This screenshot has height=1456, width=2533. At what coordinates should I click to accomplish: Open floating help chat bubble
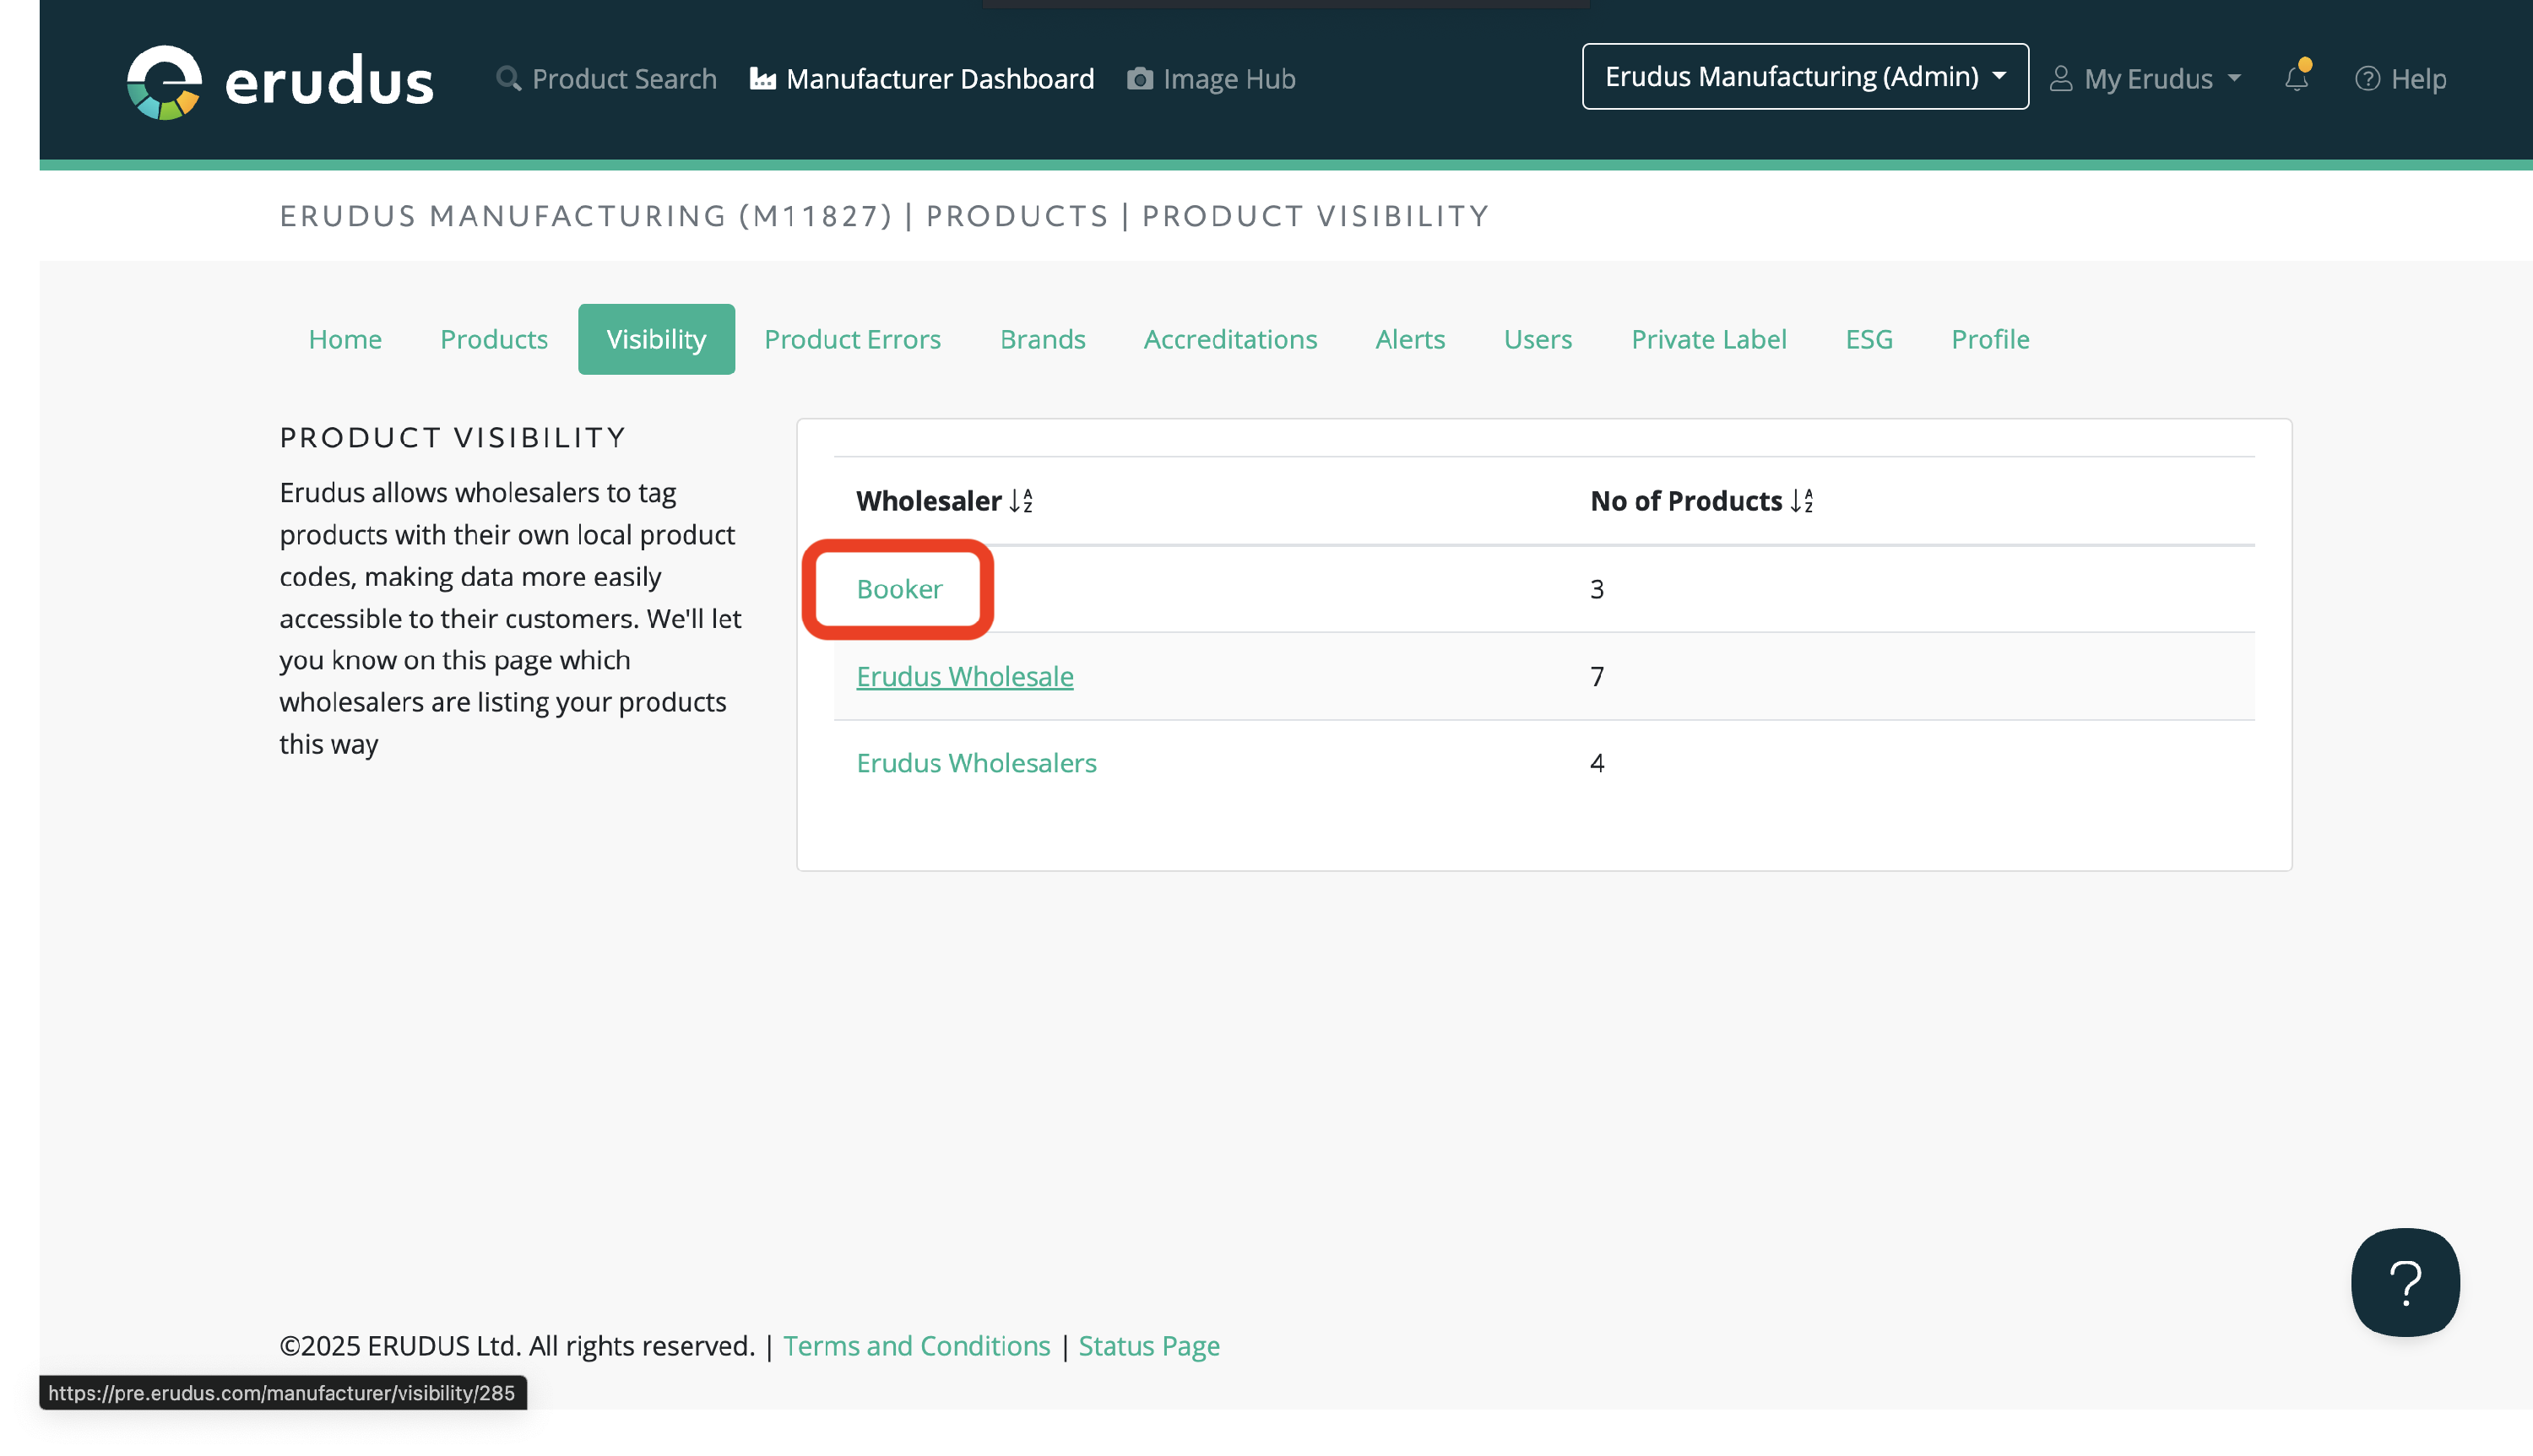(2404, 1281)
